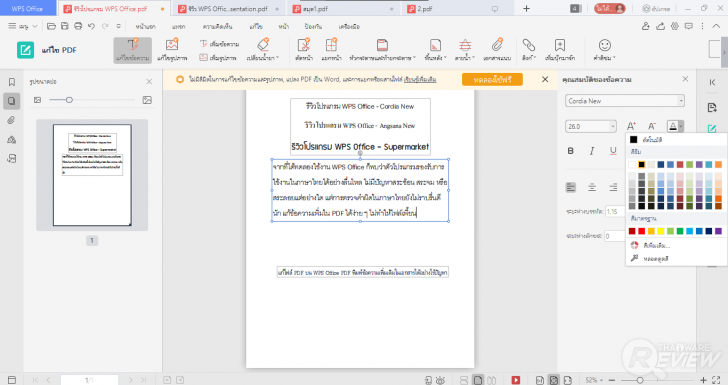
Task: Open the attachments panel in left sidebar
Action: (12, 120)
